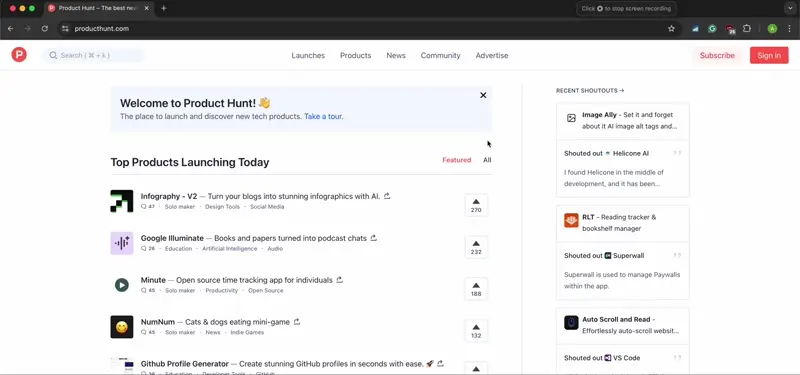The height and width of the screenshot is (375, 800).
Task: Upvote NumNum with 132 votes
Action: [x=476, y=331]
